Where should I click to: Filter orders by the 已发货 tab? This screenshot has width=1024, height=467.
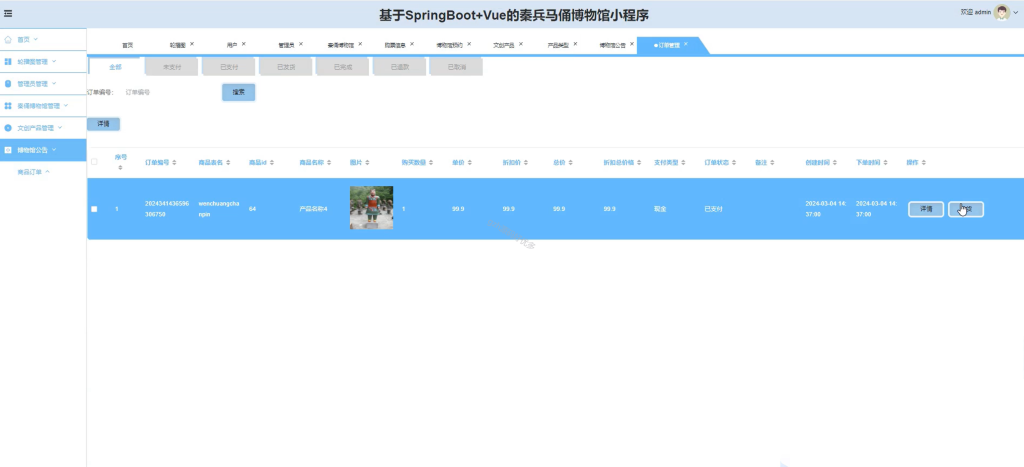click(286, 67)
